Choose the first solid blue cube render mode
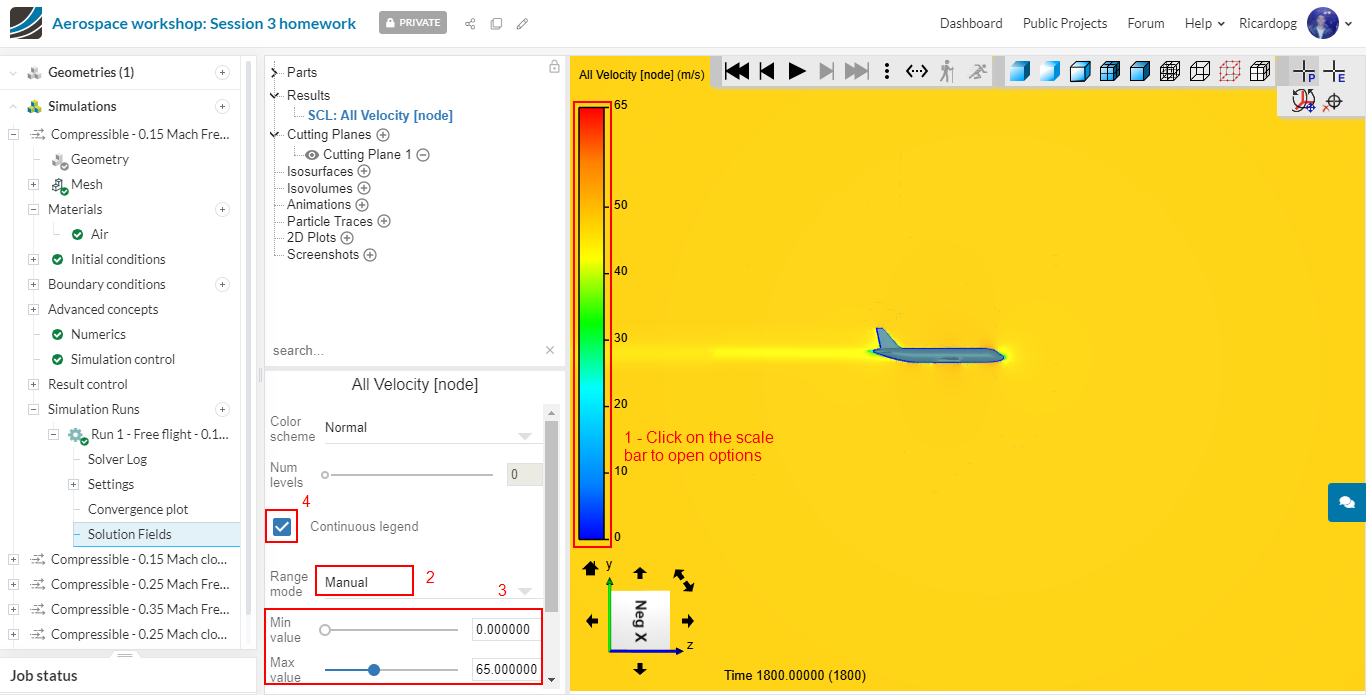This screenshot has height=695, width=1366. point(1019,71)
